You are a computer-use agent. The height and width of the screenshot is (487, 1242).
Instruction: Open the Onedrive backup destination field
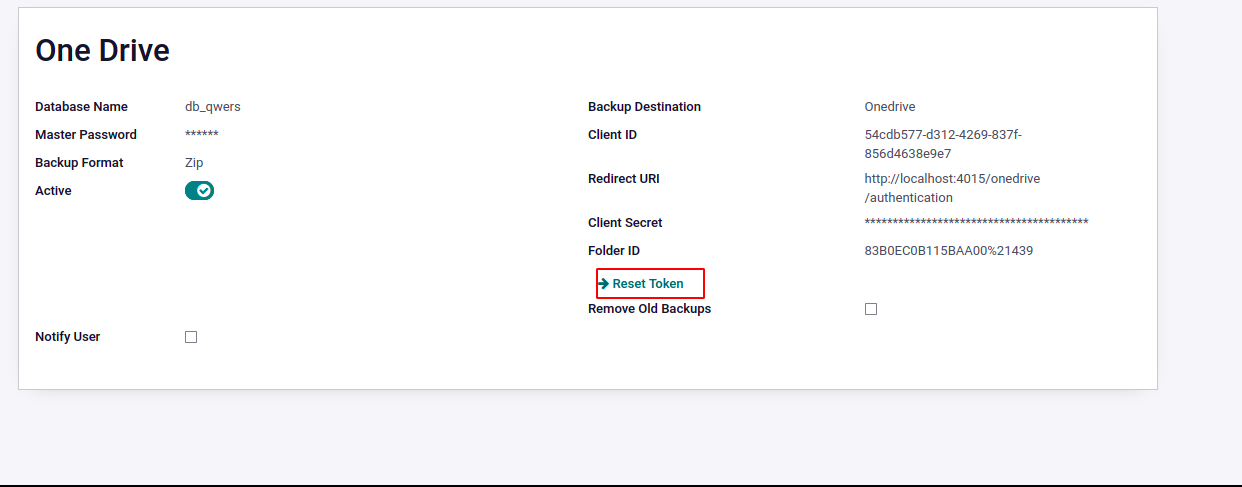889,107
